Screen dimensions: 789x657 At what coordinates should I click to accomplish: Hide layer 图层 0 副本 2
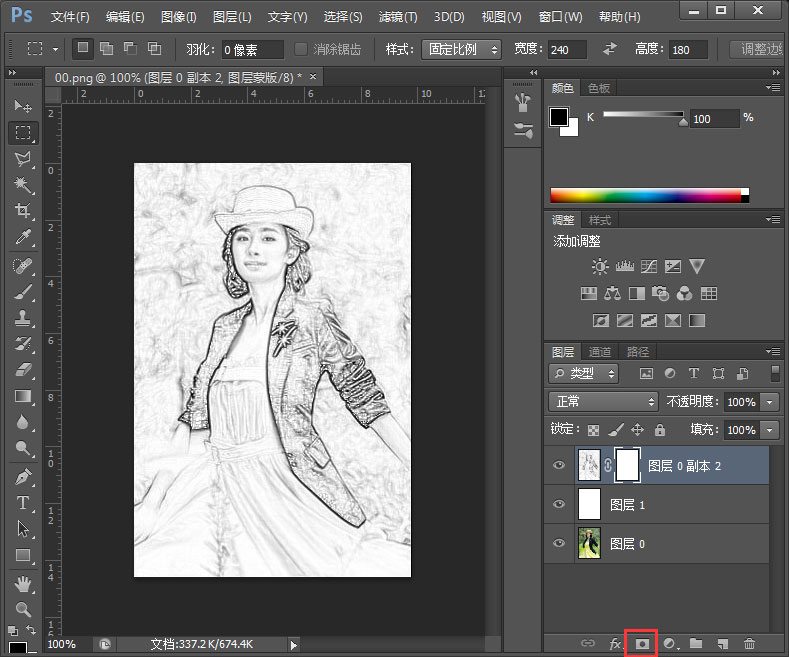pyautogui.click(x=559, y=466)
